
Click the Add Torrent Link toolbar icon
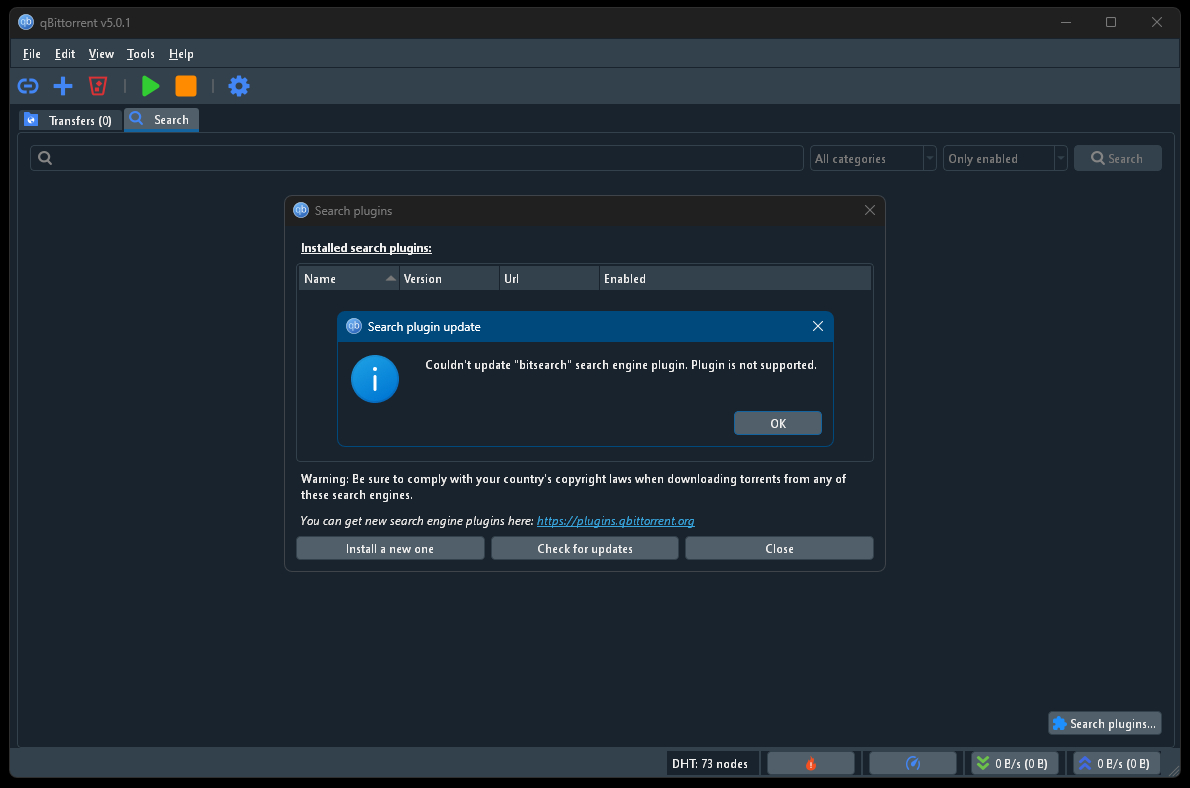[x=28, y=86]
